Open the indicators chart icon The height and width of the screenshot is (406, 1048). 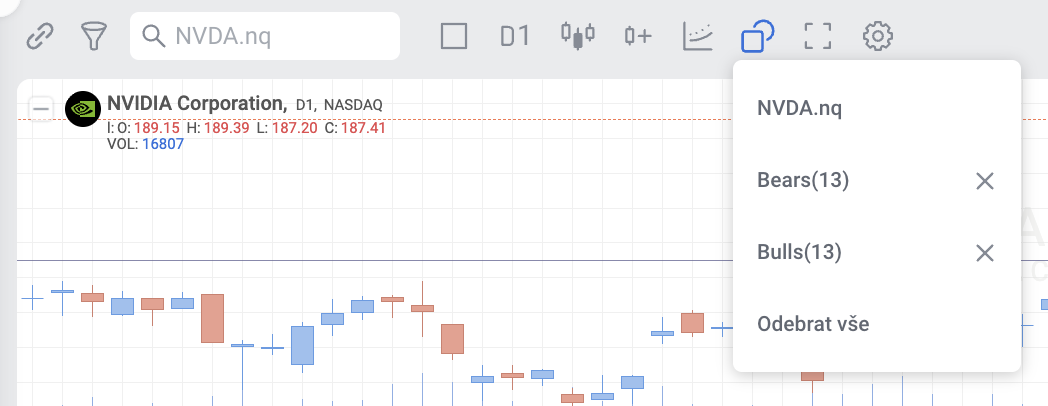(698, 36)
